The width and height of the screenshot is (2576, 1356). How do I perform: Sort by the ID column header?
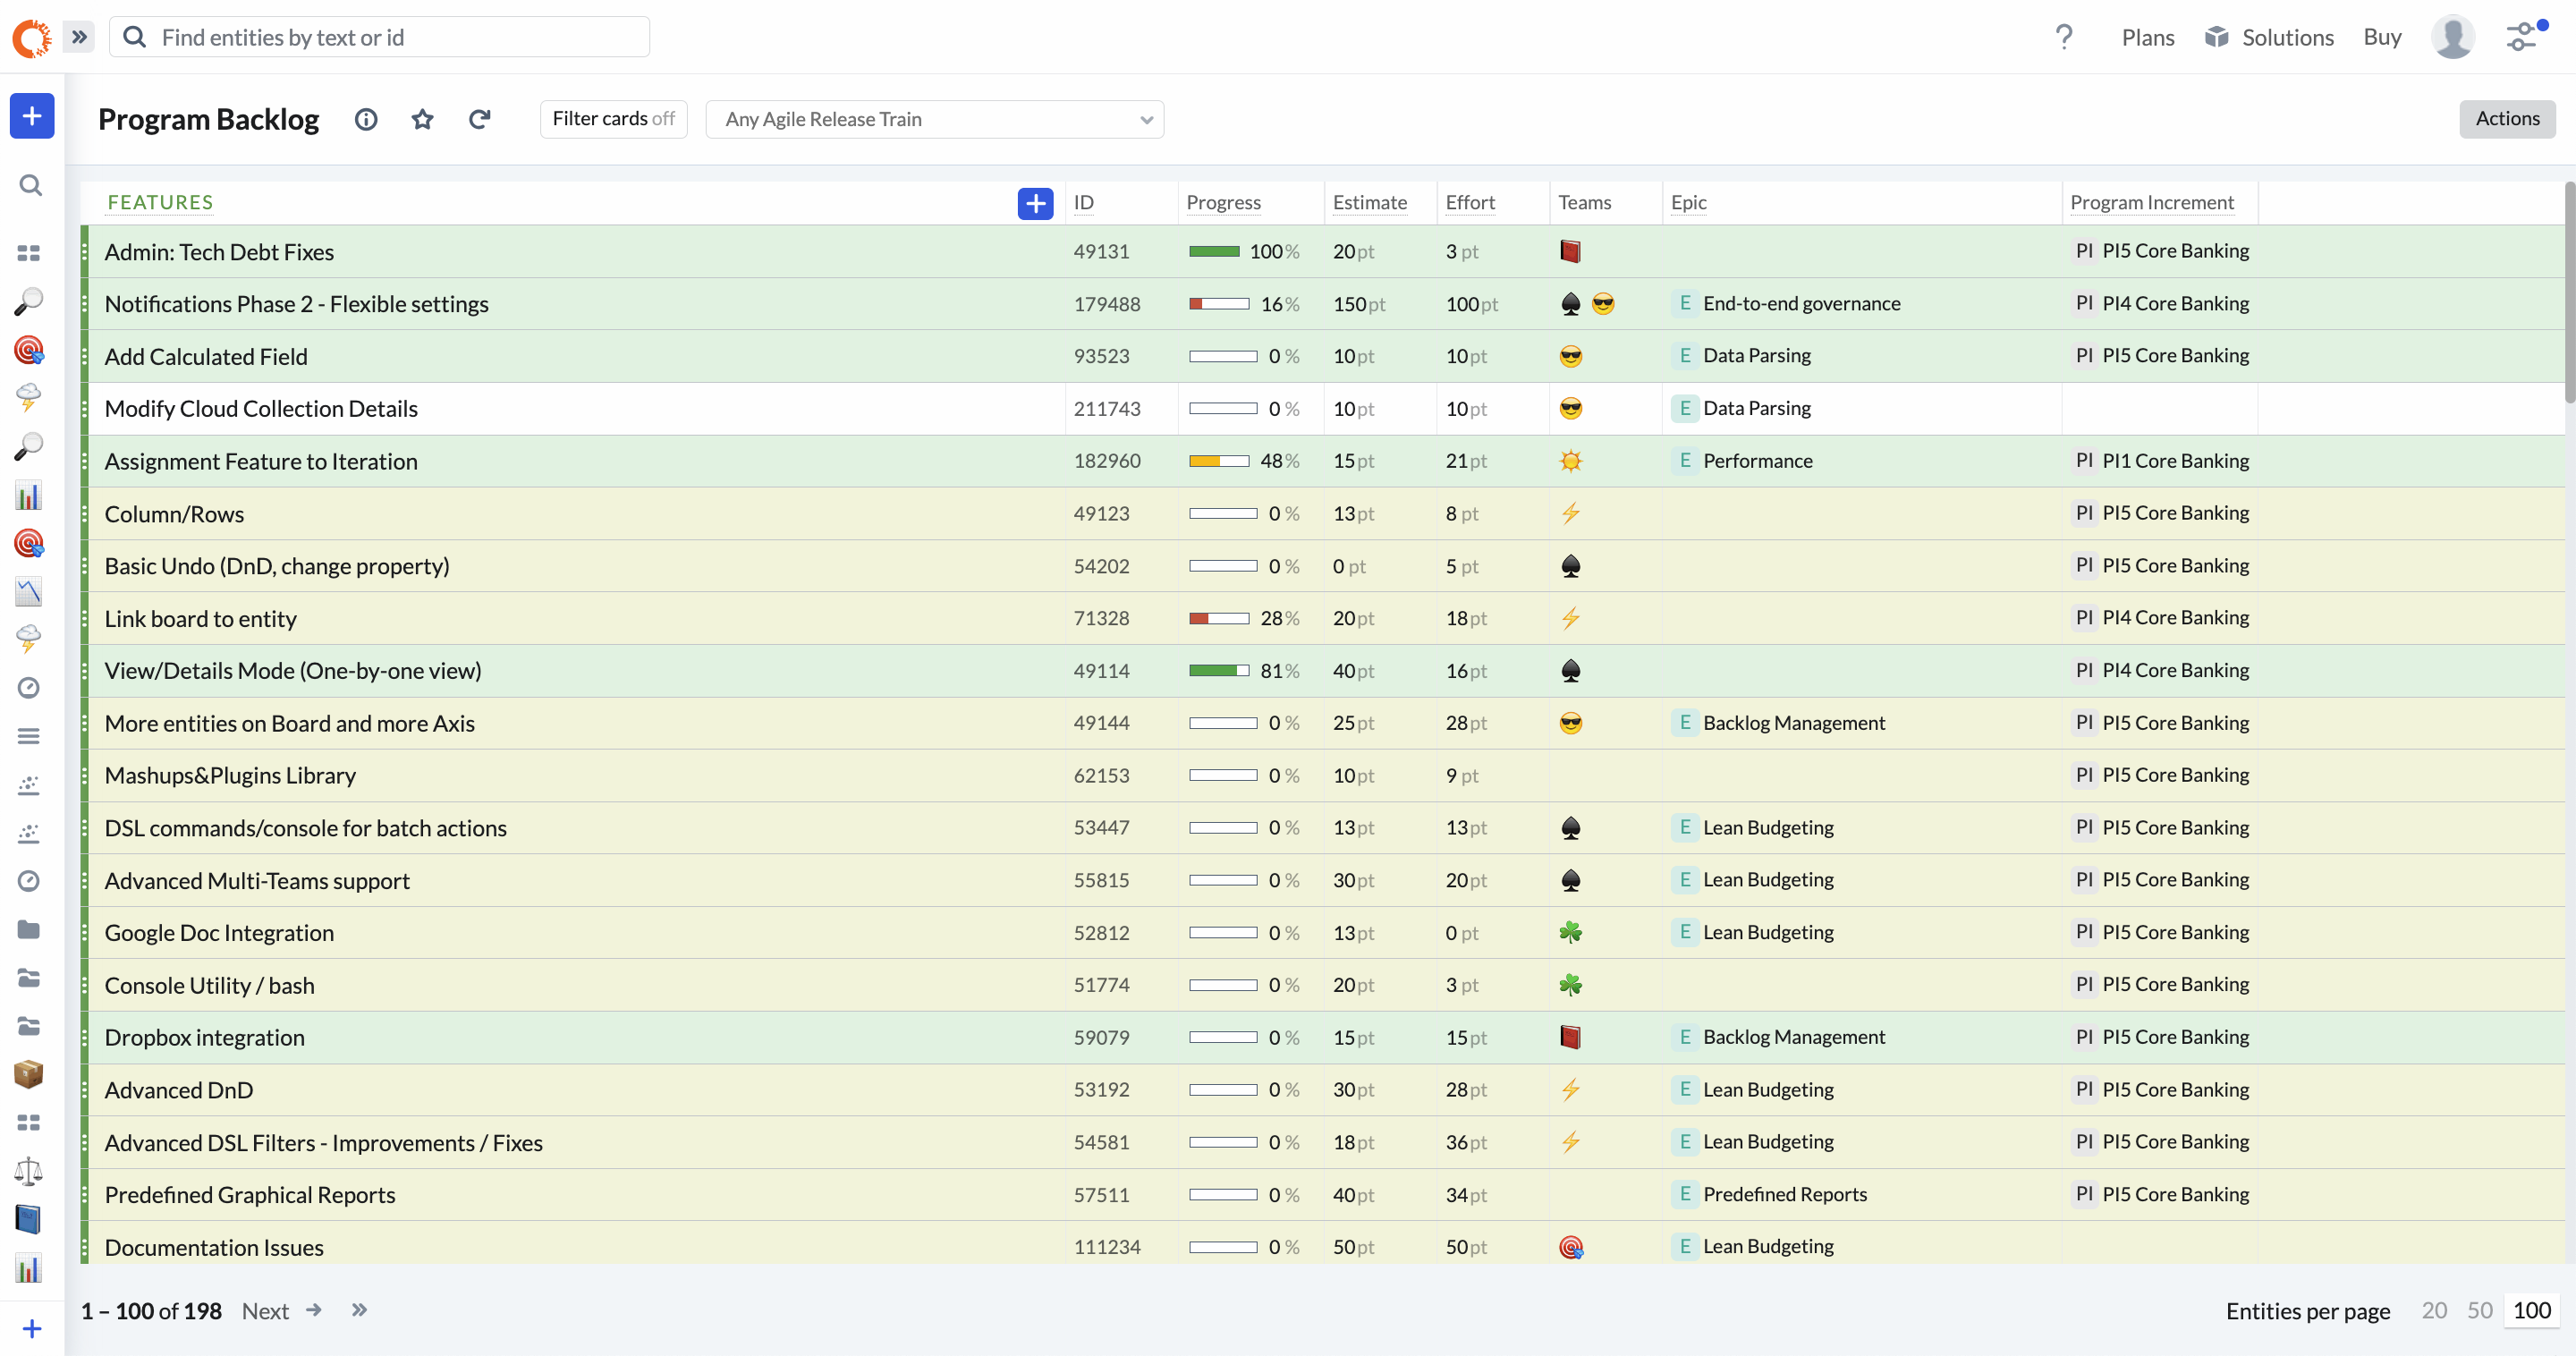(x=1083, y=202)
